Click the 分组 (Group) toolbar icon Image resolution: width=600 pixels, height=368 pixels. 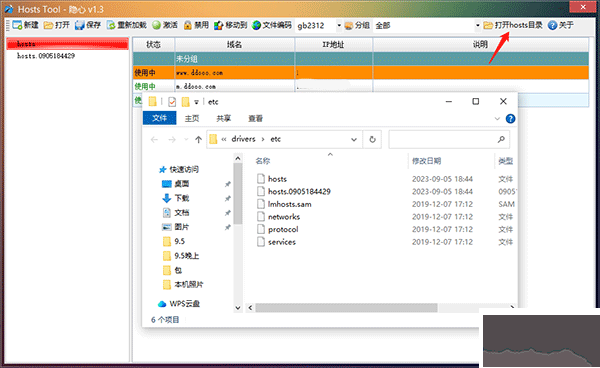349,26
